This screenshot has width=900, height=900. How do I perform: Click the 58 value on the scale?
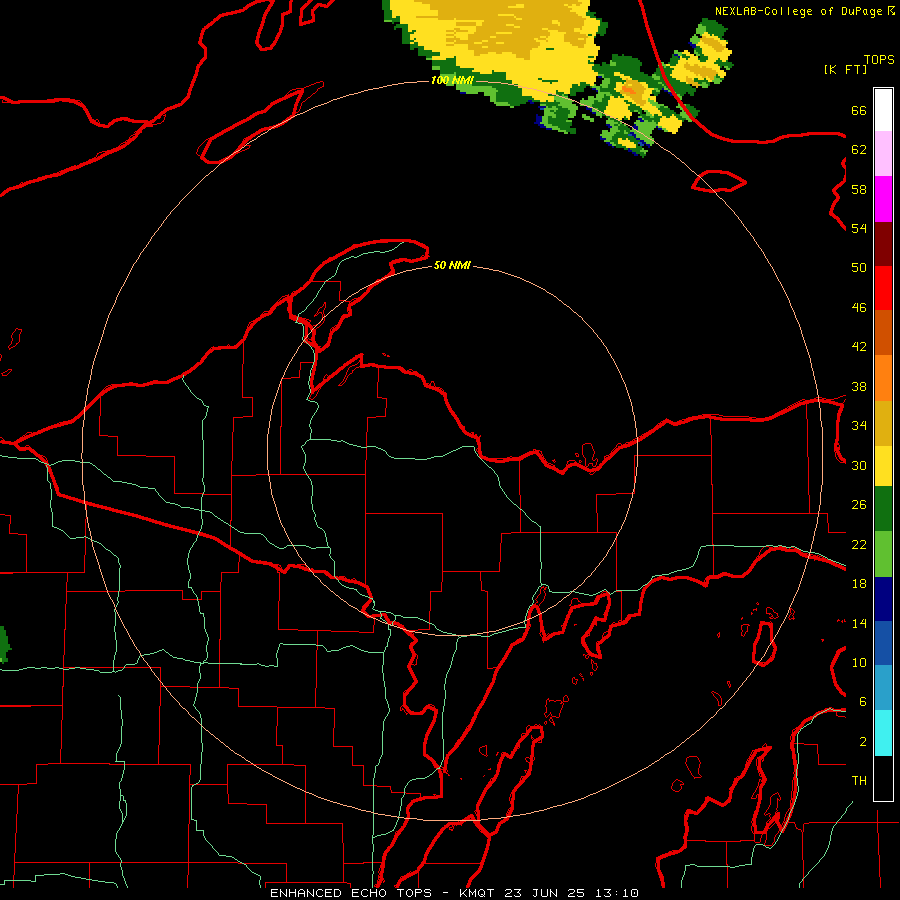(859, 189)
